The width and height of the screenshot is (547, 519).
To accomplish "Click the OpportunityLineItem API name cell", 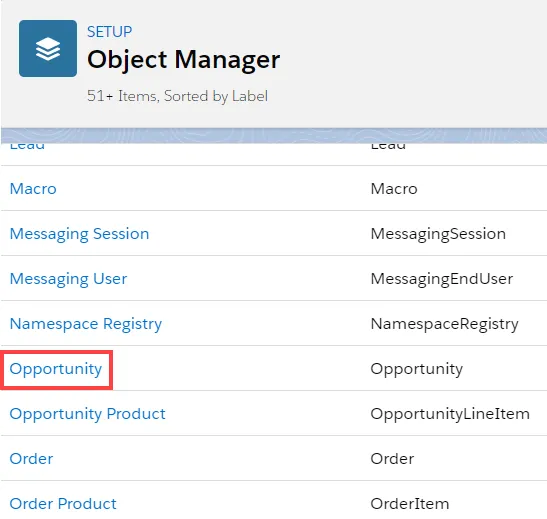I will [450, 414].
